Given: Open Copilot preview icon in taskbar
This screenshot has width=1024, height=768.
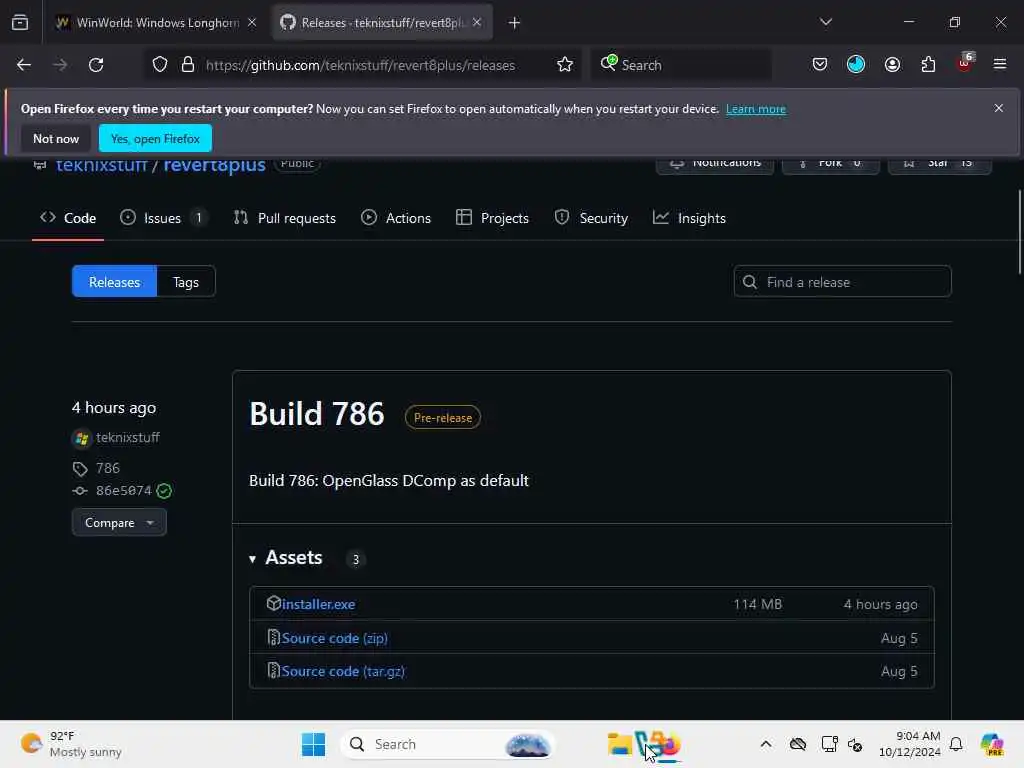Looking at the screenshot, I should [x=991, y=744].
